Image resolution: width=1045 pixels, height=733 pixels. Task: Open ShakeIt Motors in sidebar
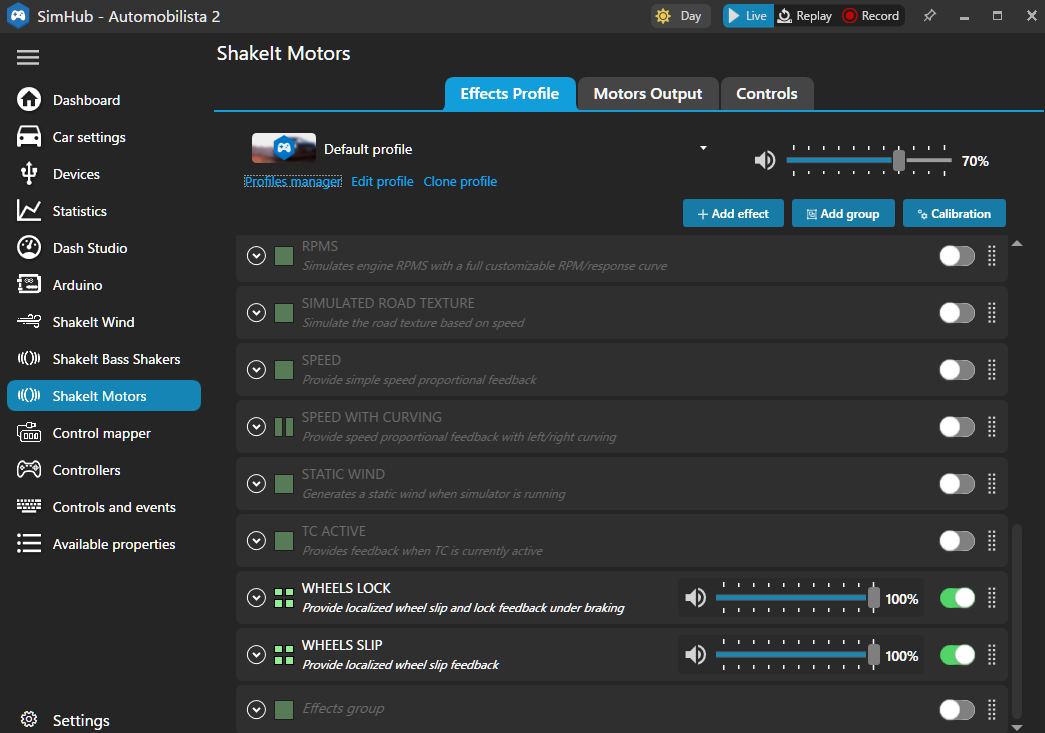click(x=104, y=396)
